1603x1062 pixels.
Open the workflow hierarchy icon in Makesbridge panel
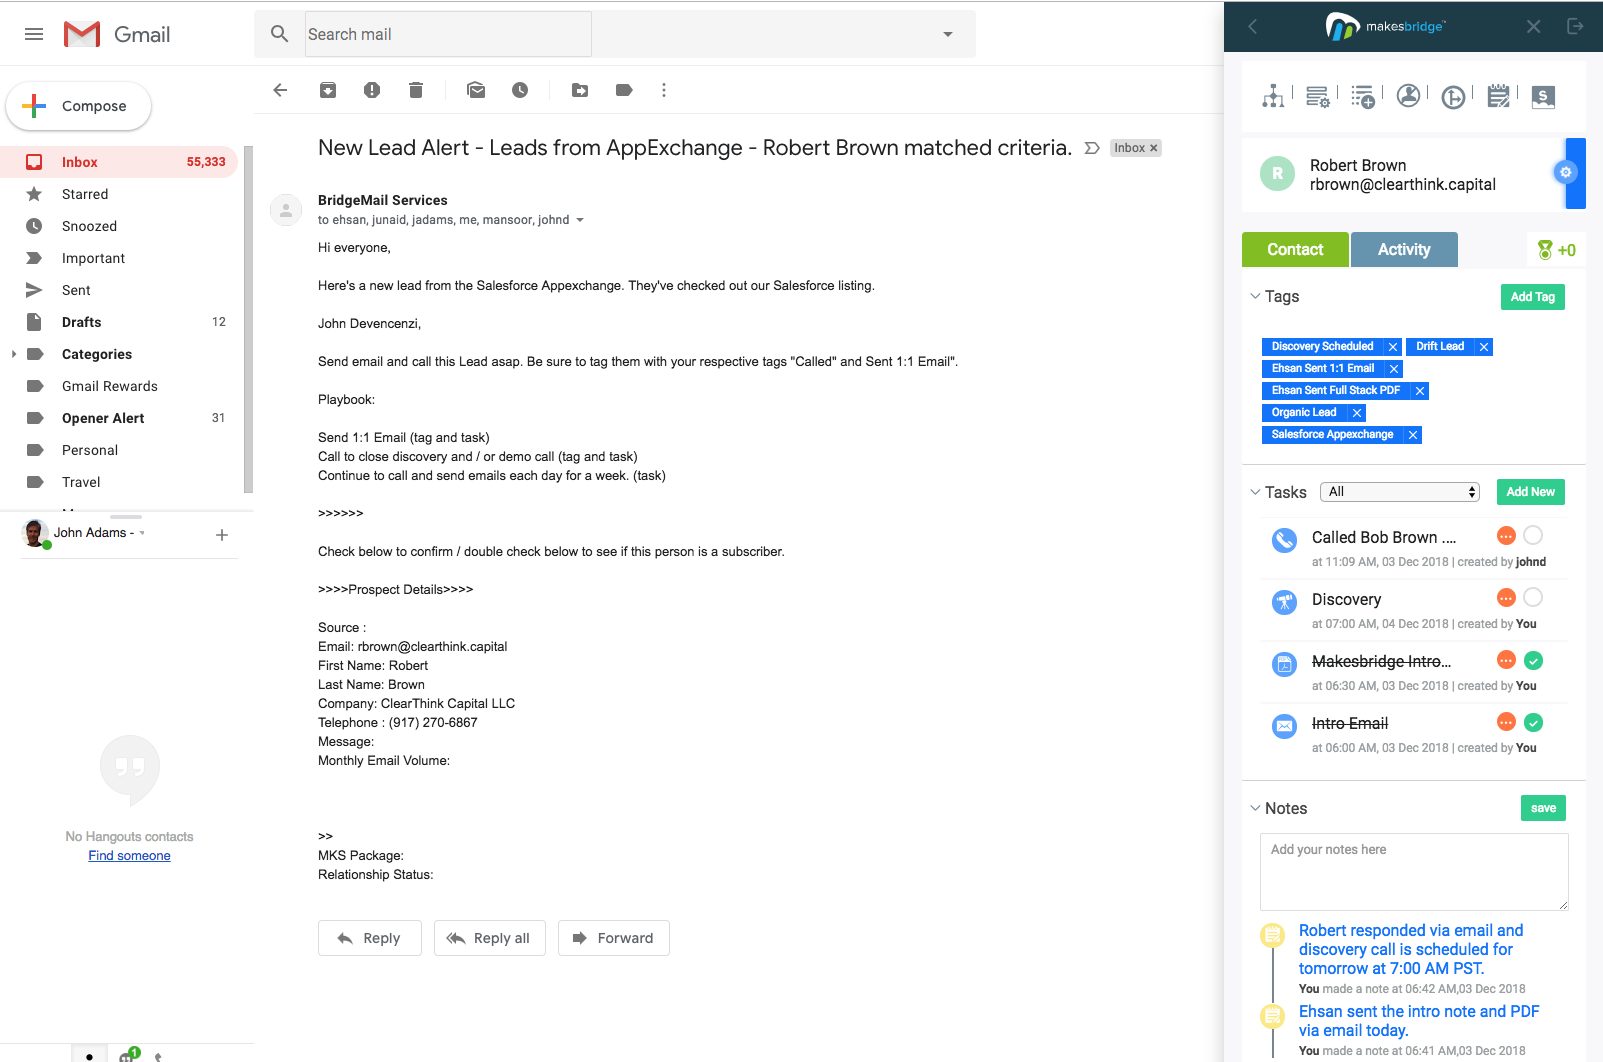click(1273, 96)
